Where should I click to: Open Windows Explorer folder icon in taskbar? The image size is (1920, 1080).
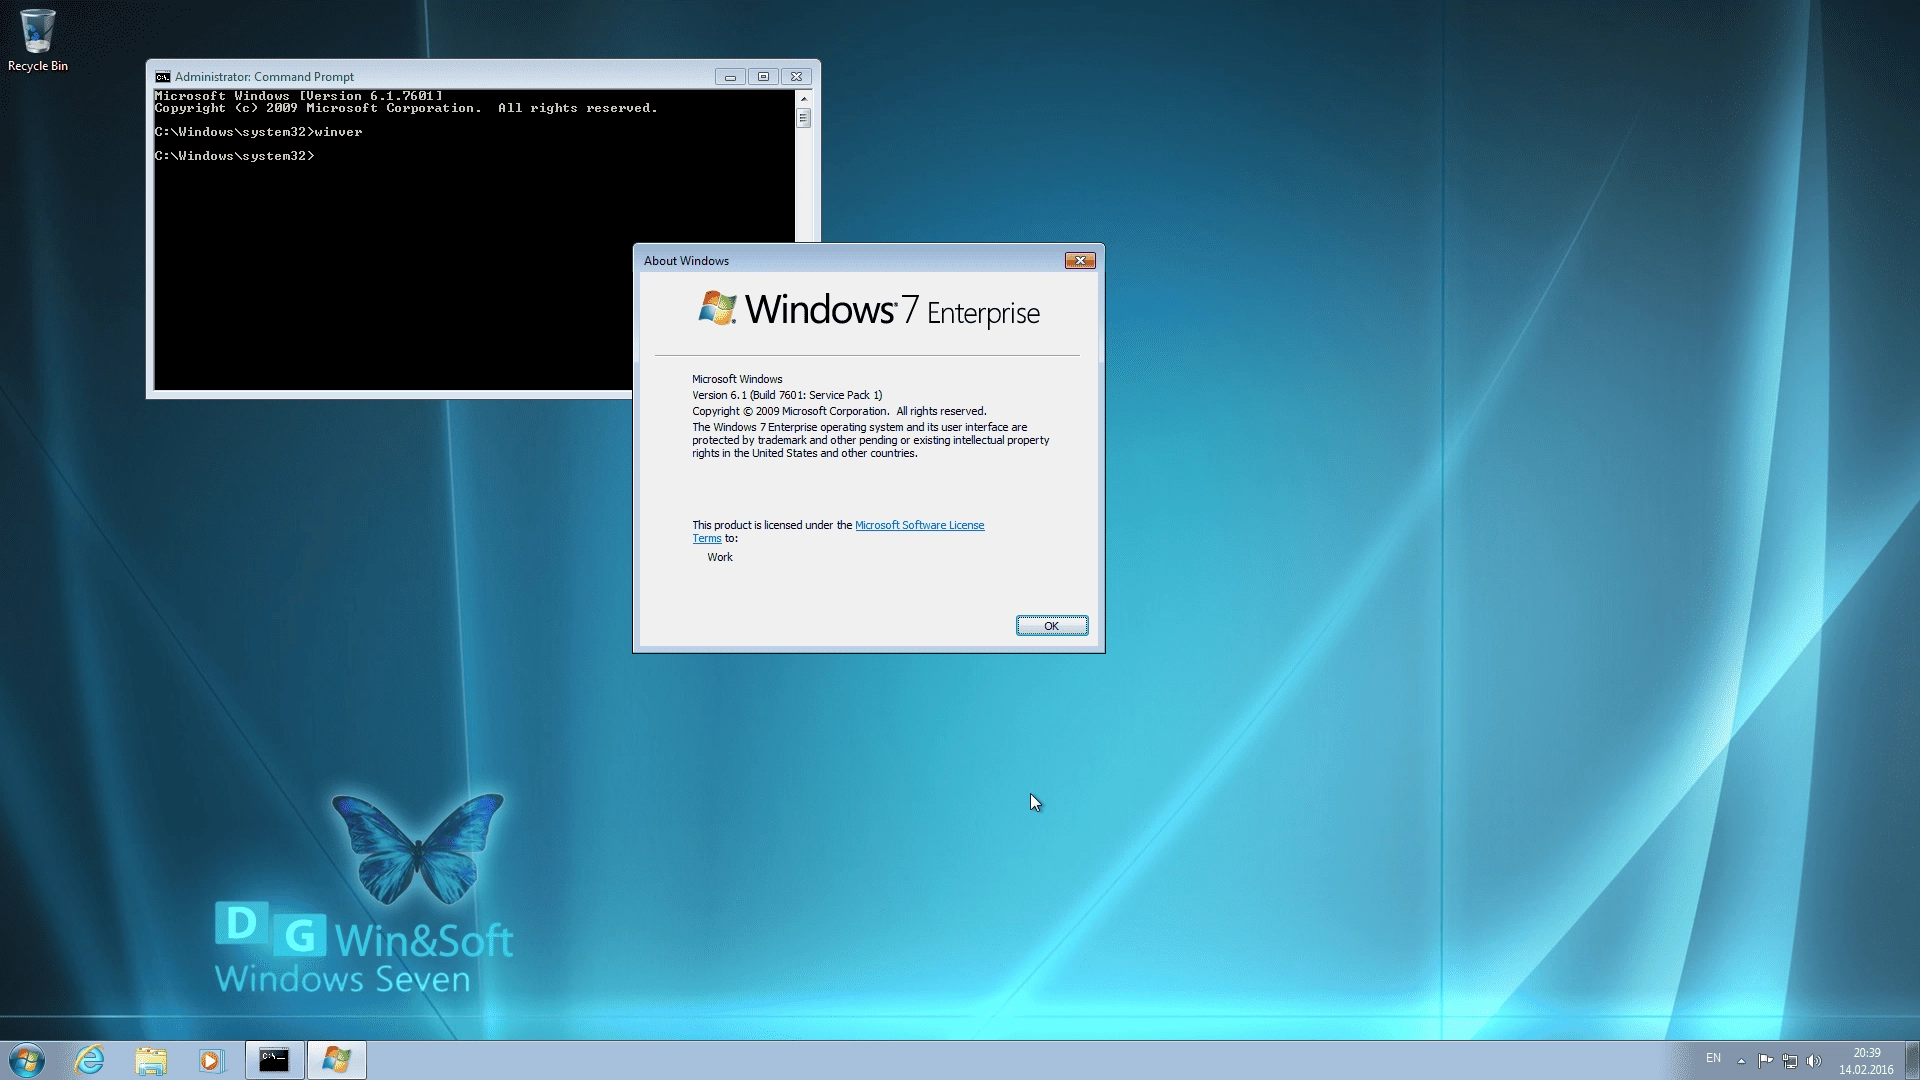151,1060
